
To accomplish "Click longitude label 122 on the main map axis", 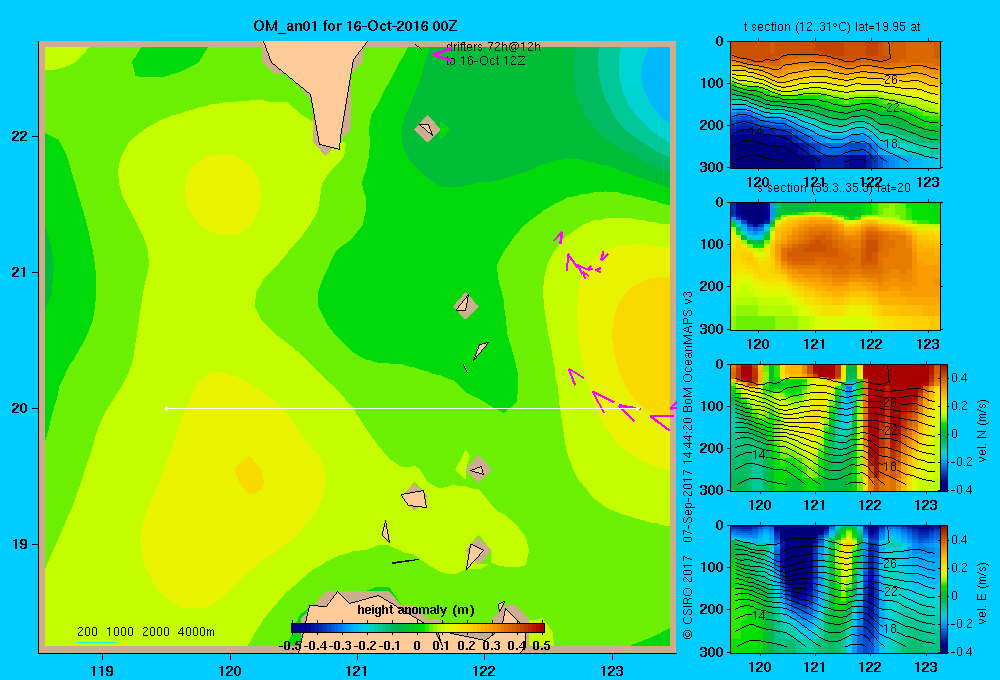I will 484,670.
